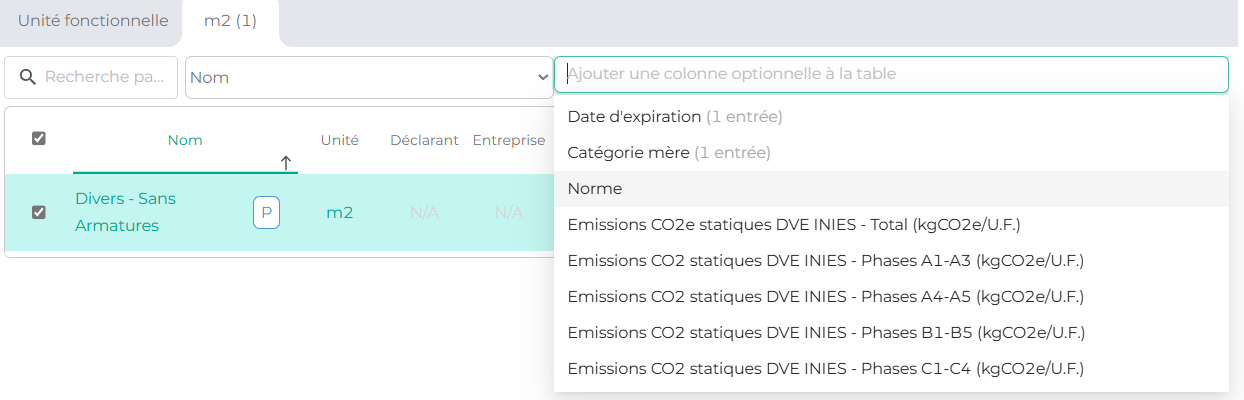Pick the Phases A4-A5 emissions option
The height and width of the screenshot is (400, 1244).
tap(825, 297)
